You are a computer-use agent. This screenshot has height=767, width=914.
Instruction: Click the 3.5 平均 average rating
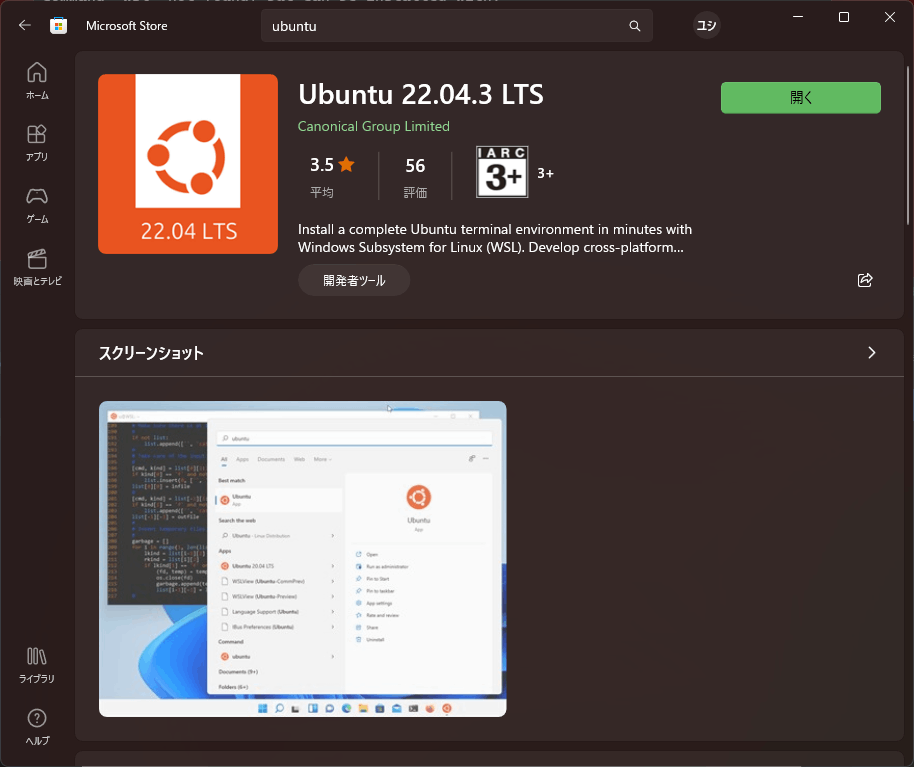click(332, 177)
